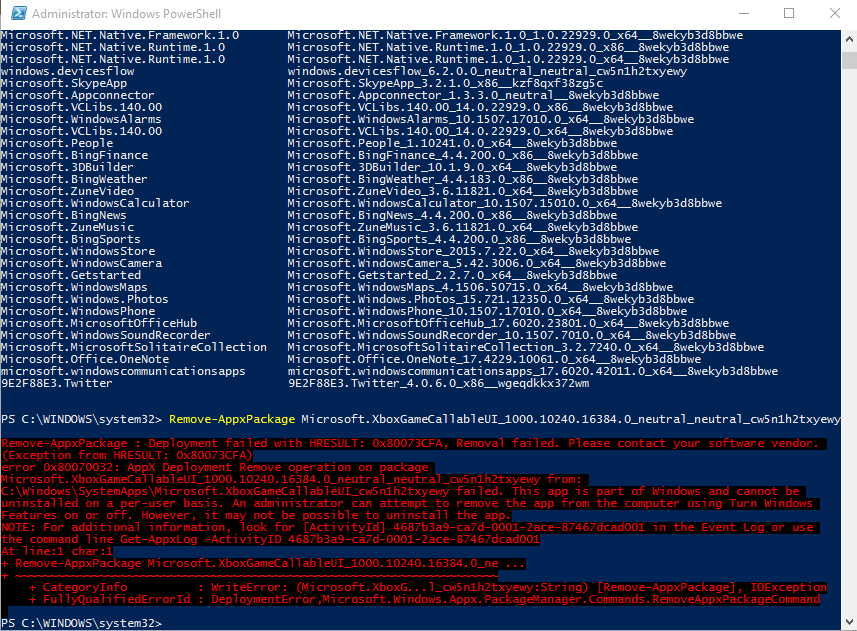Click the Microsoft.Appconnector name entry

(78, 95)
